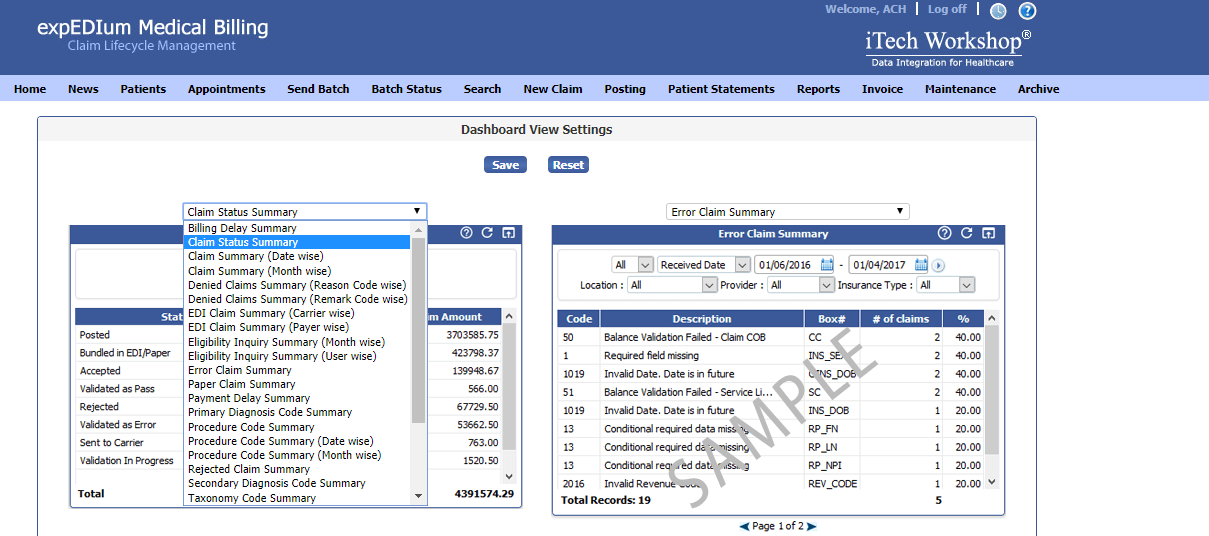This screenshot has height=536, width=1209.
Task: Save the dashboard view settings
Action: (505, 165)
